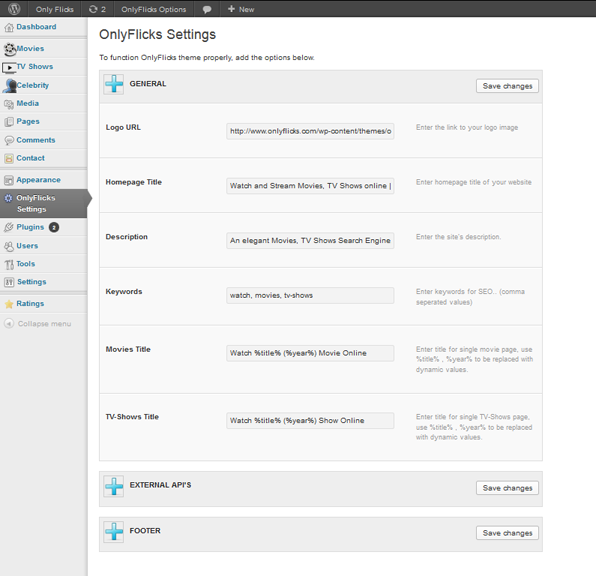This screenshot has width=596, height=576.
Task: Click the Celebrity person icon
Action: point(10,86)
